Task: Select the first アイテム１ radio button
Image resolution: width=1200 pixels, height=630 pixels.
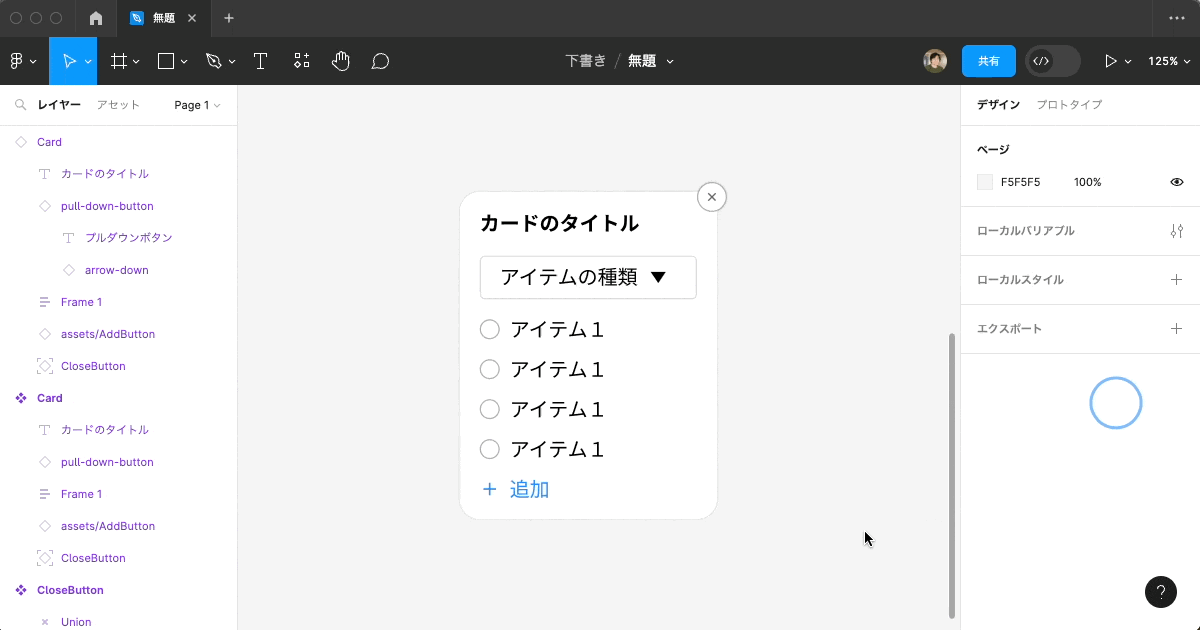Action: (x=490, y=330)
